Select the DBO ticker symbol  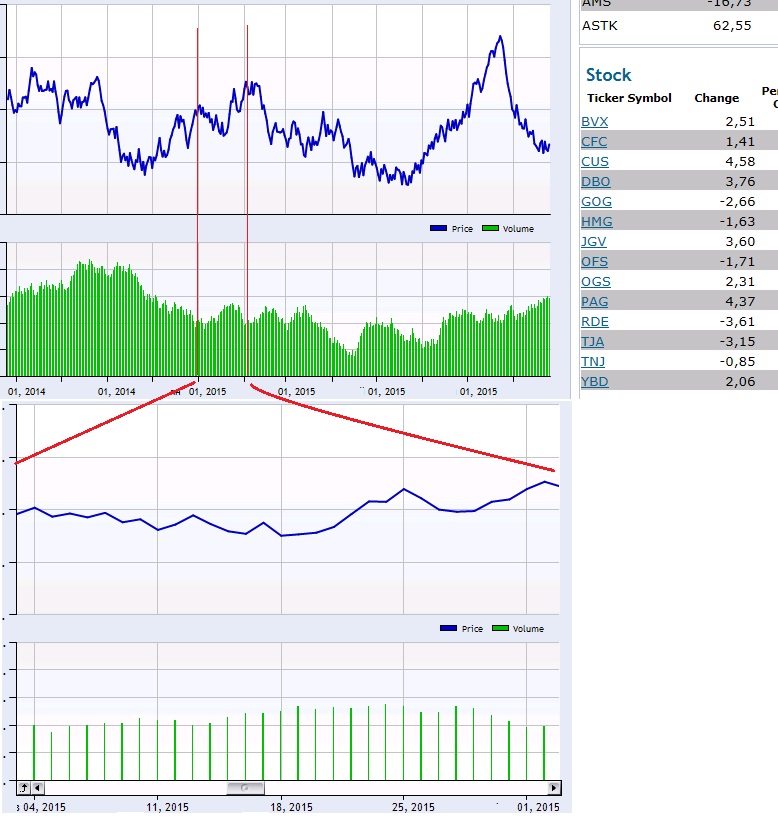click(595, 182)
